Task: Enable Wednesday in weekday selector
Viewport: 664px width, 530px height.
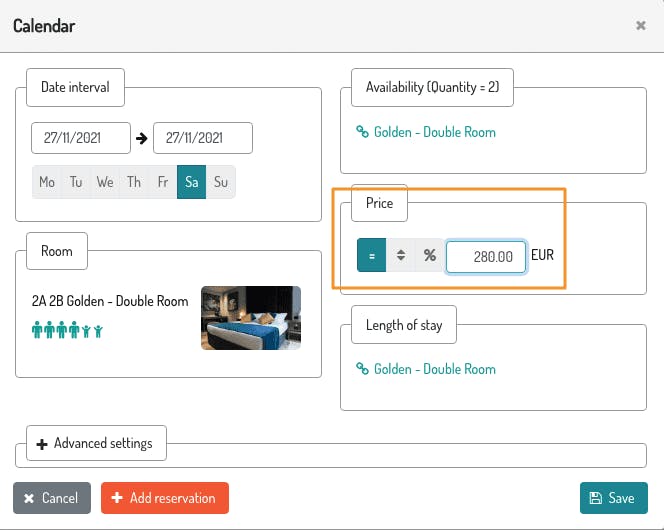Action: coord(105,182)
